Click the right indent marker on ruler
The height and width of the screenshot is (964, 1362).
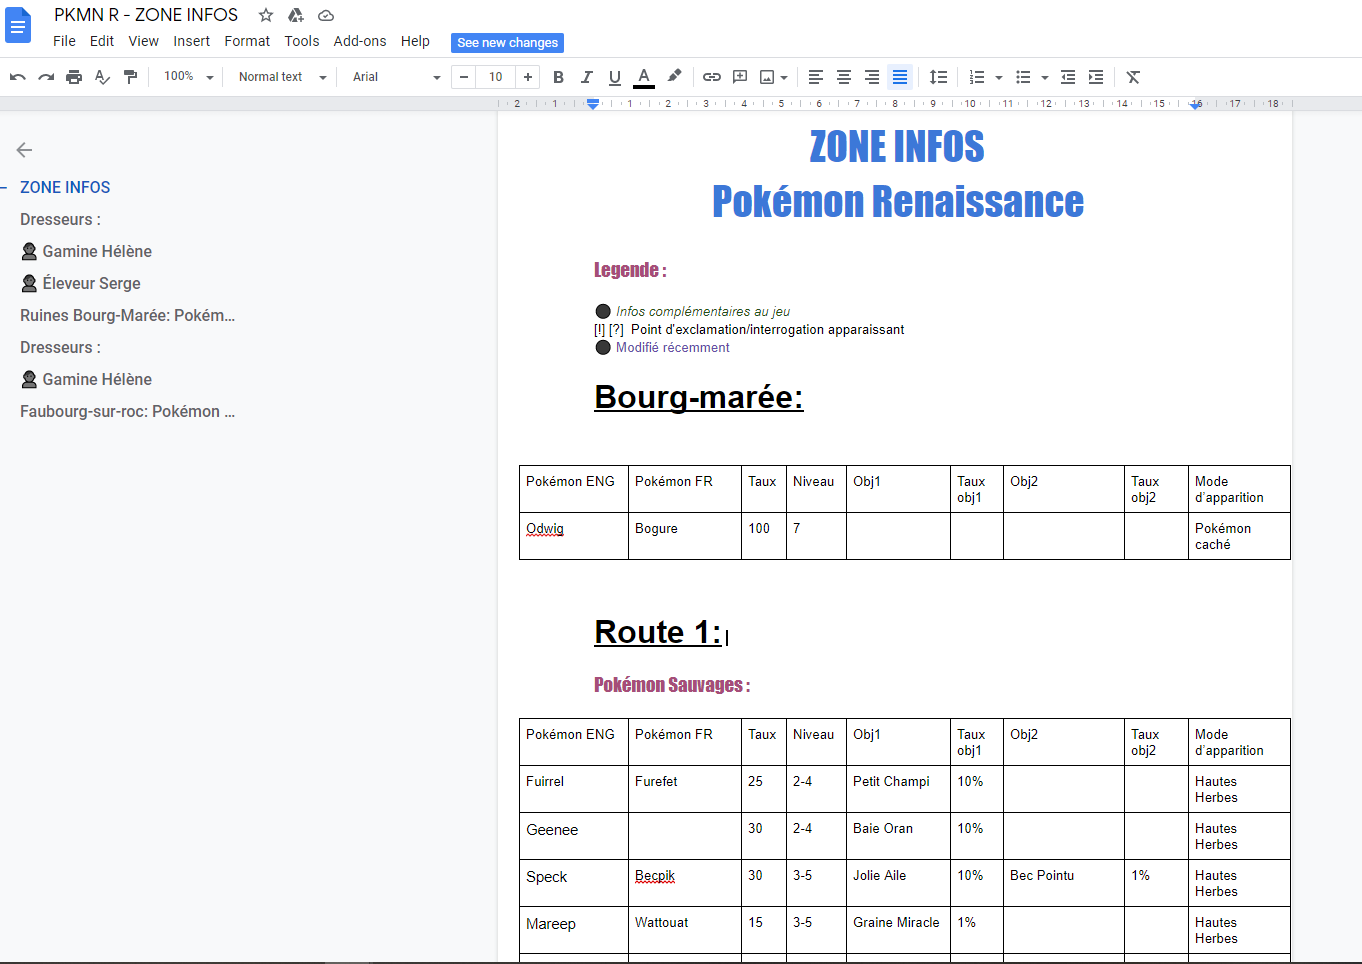click(1196, 104)
